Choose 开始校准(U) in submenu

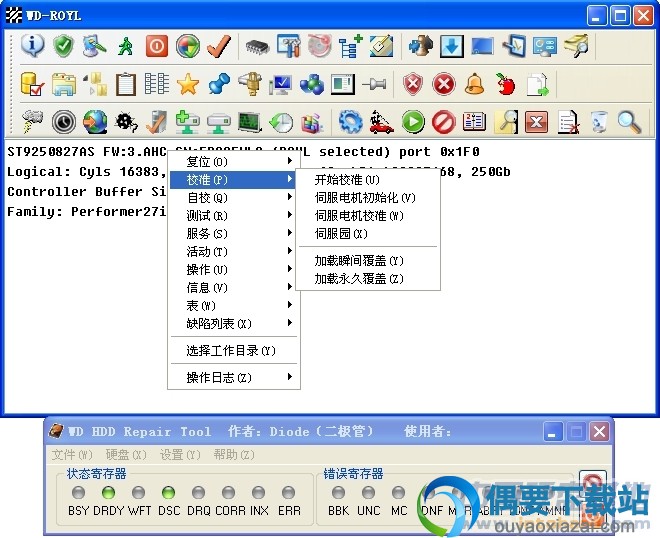pos(368,180)
